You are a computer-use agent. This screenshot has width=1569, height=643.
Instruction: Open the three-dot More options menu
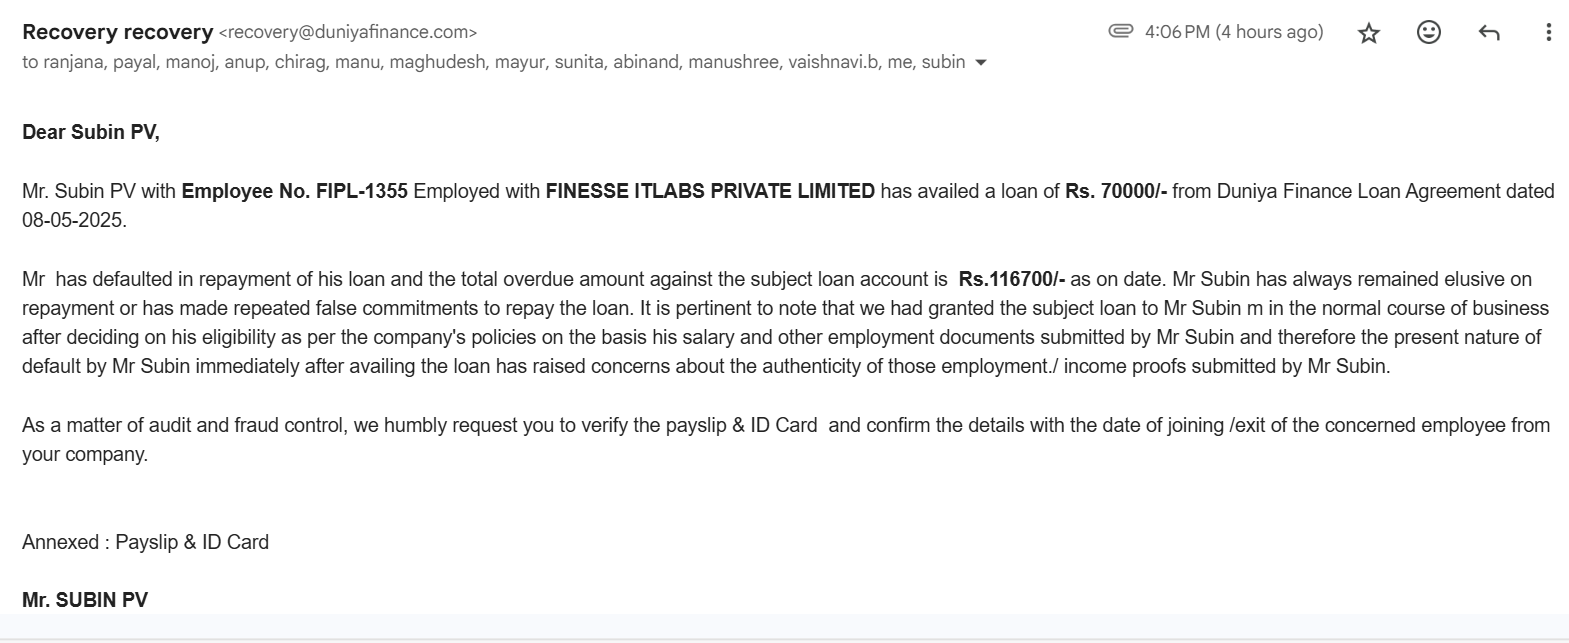coord(1548,33)
